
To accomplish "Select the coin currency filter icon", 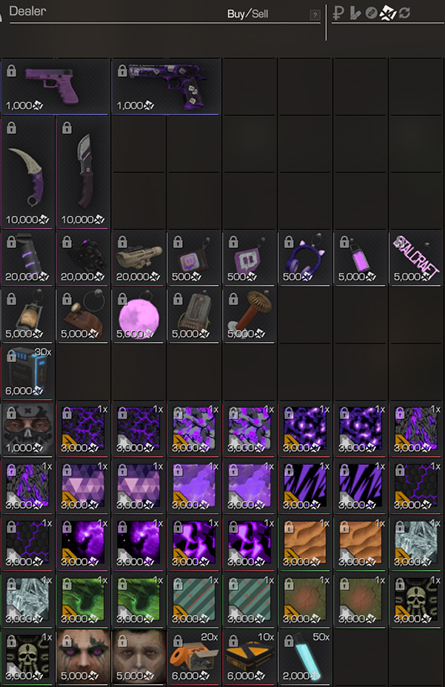I will pos(371,14).
